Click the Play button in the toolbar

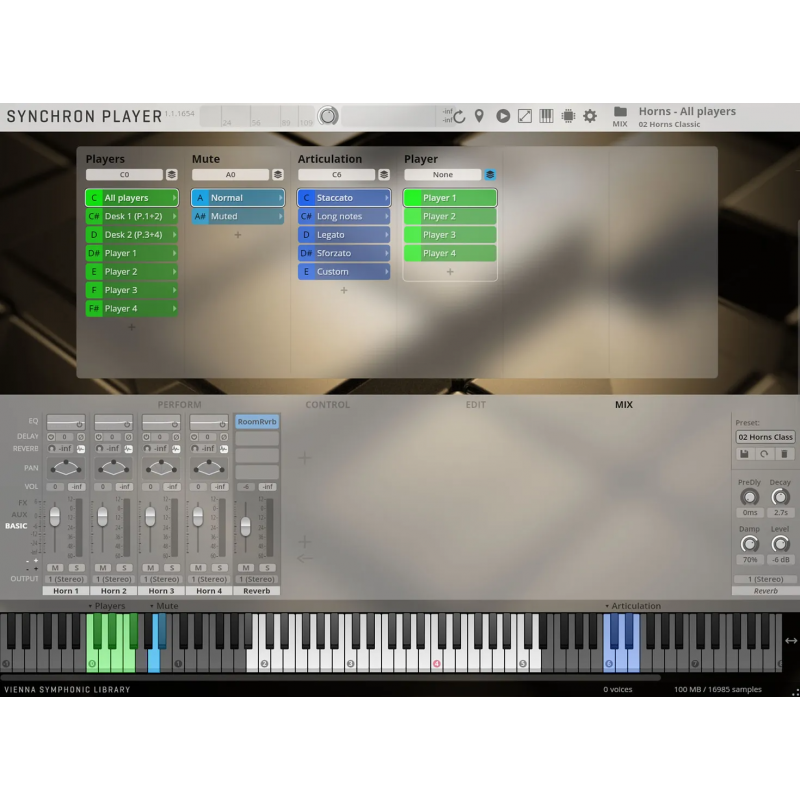point(503,115)
